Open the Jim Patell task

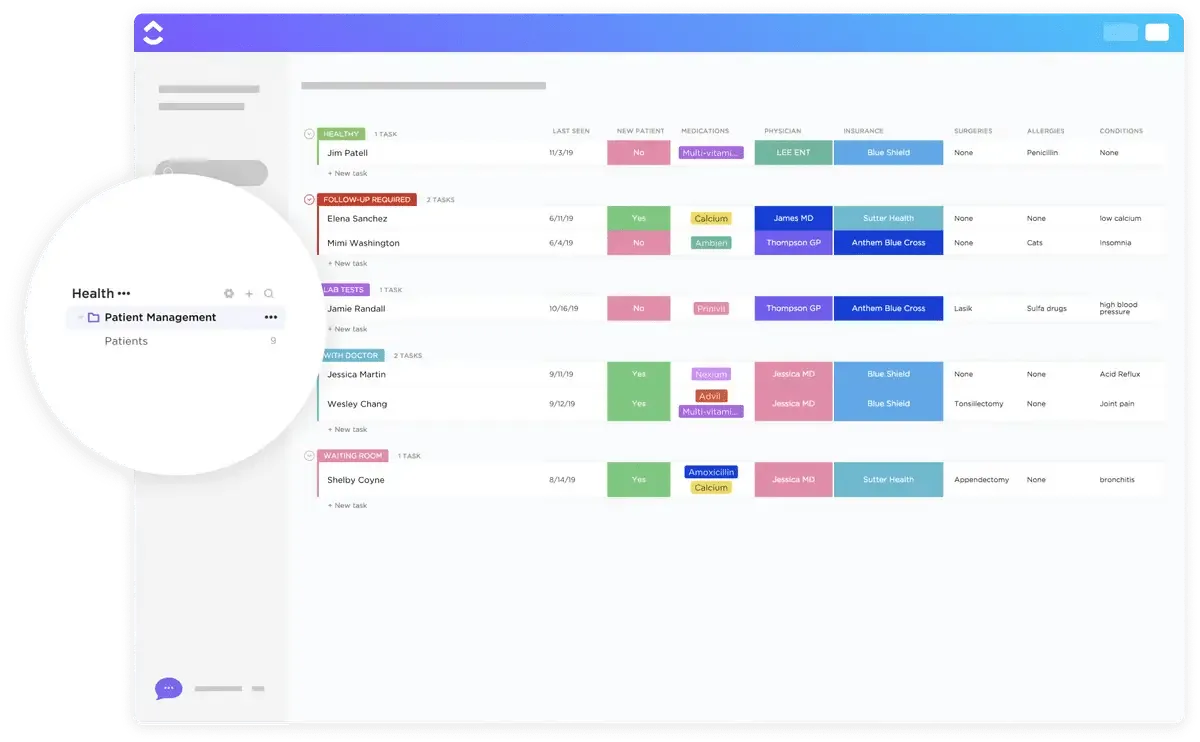click(348, 153)
